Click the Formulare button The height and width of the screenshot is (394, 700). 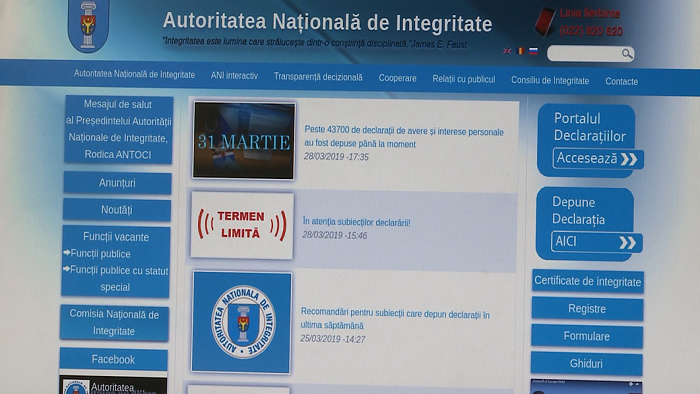coord(587,336)
